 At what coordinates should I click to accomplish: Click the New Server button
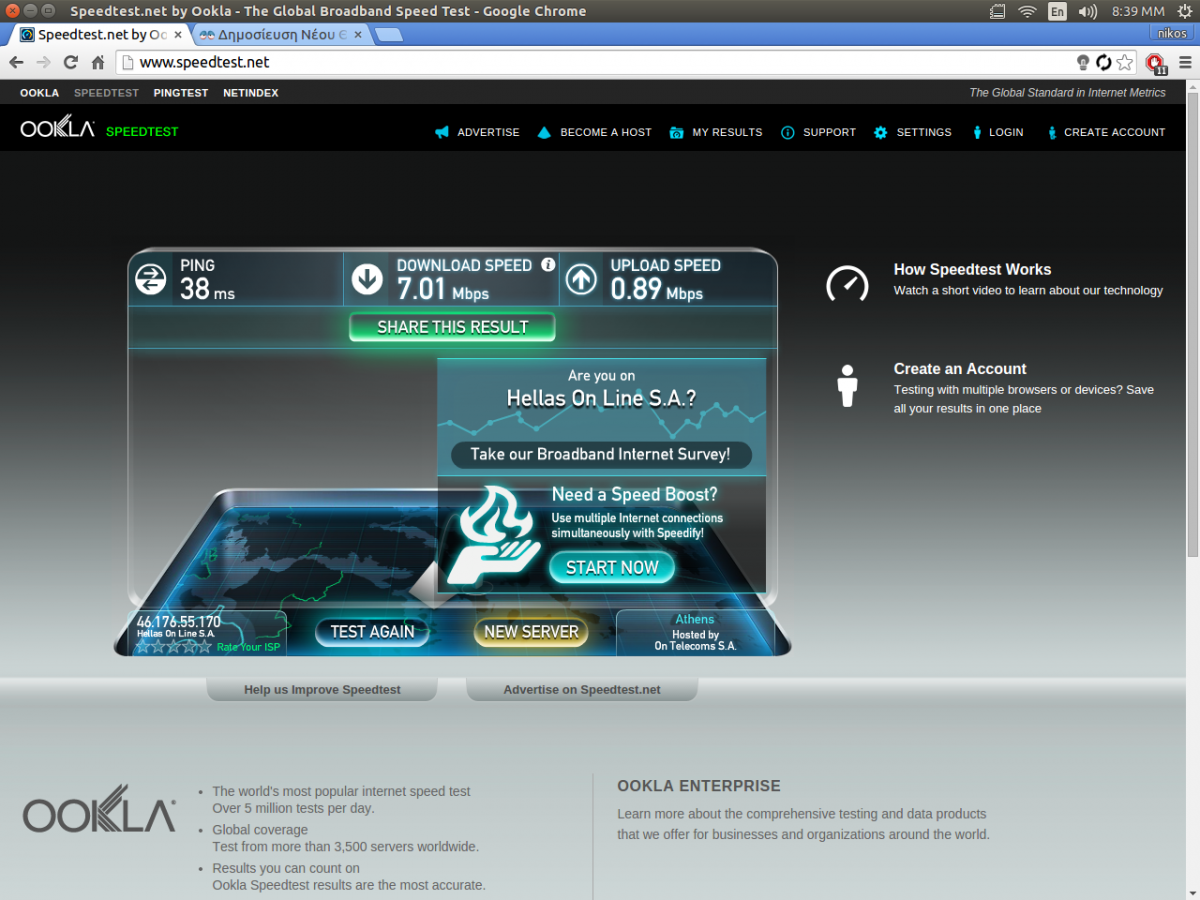pos(531,632)
